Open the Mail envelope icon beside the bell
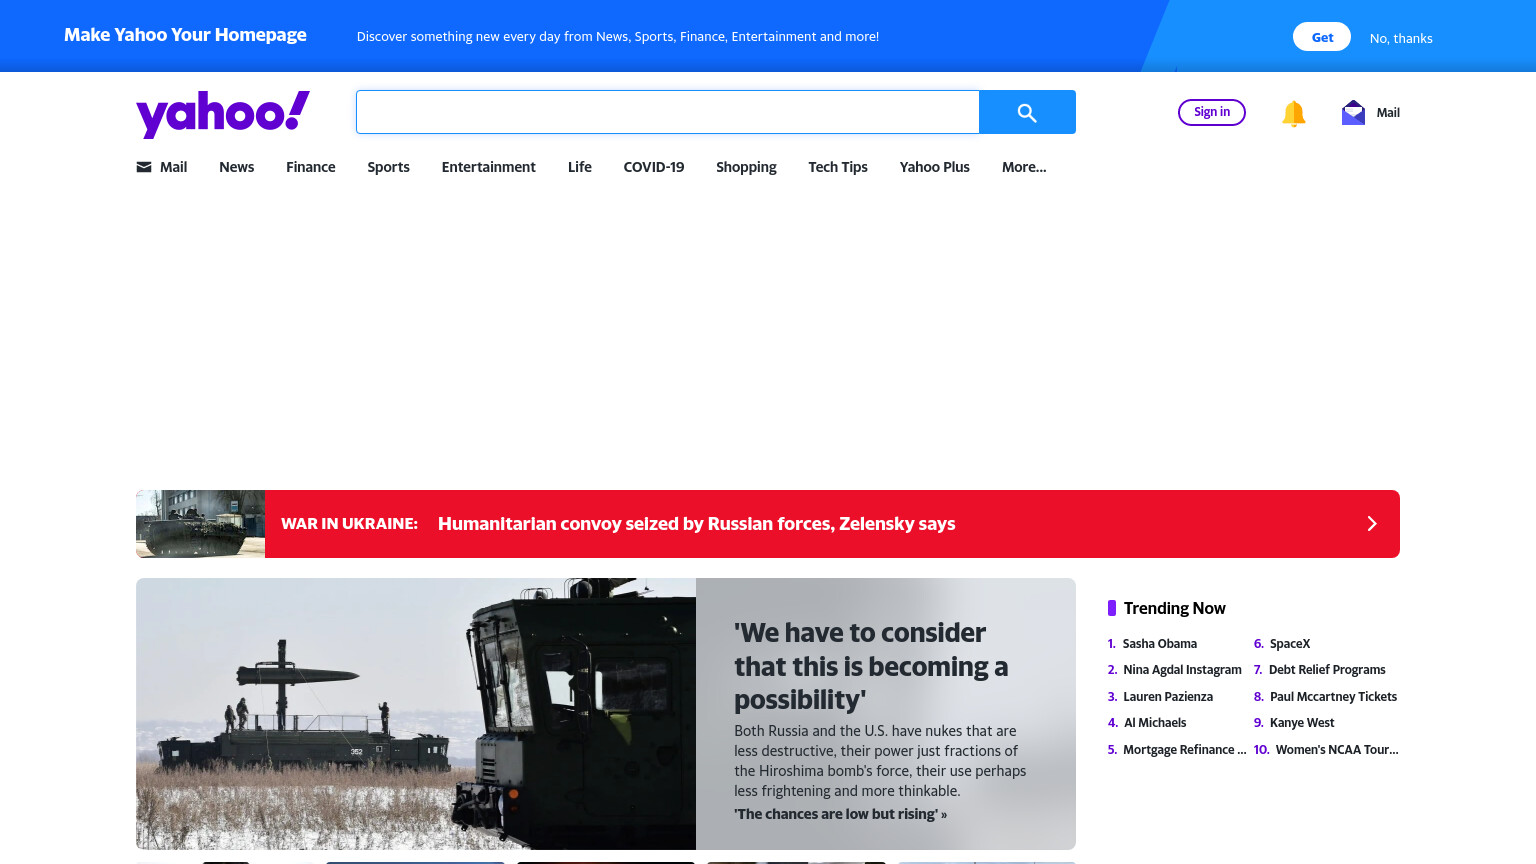Screen dimensions: 1536x864 tap(1353, 112)
